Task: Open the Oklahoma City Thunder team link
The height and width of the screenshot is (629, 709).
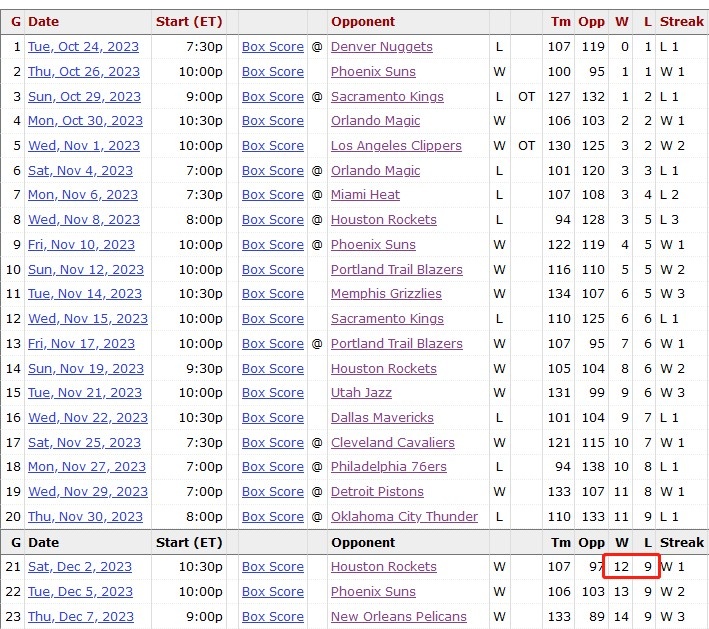Action: click(x=404, y=517)
